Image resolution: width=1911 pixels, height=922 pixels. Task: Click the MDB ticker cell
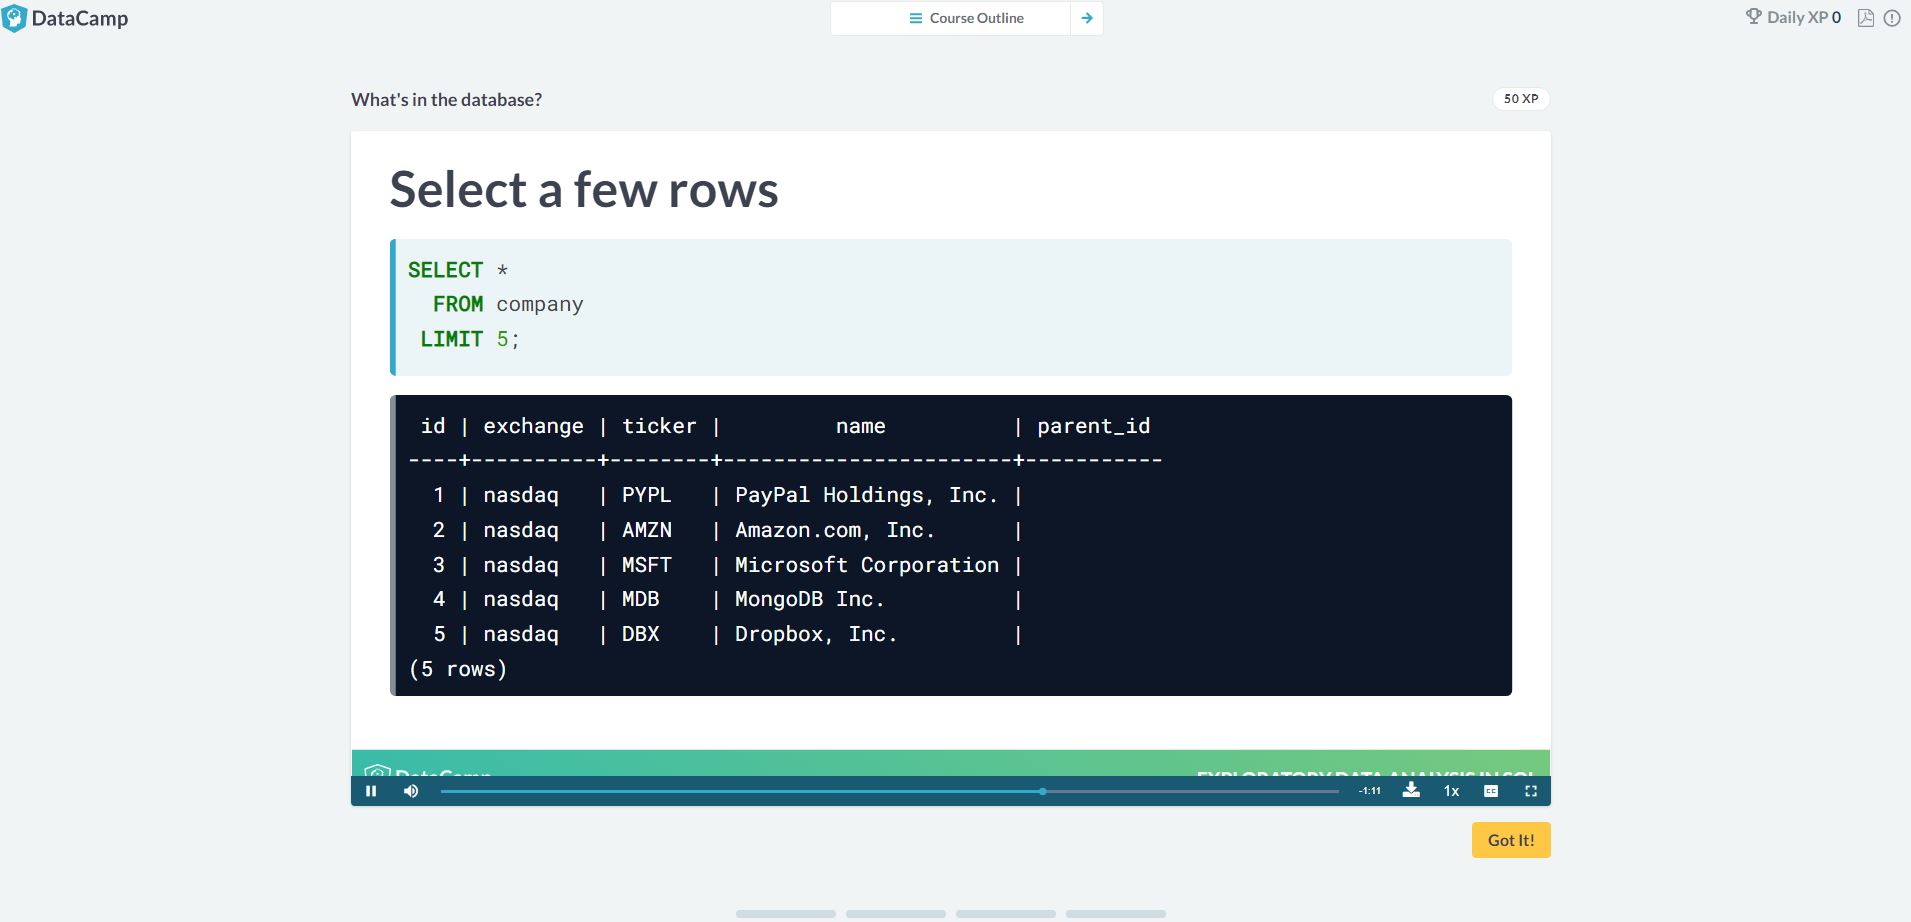click(641, 599)
